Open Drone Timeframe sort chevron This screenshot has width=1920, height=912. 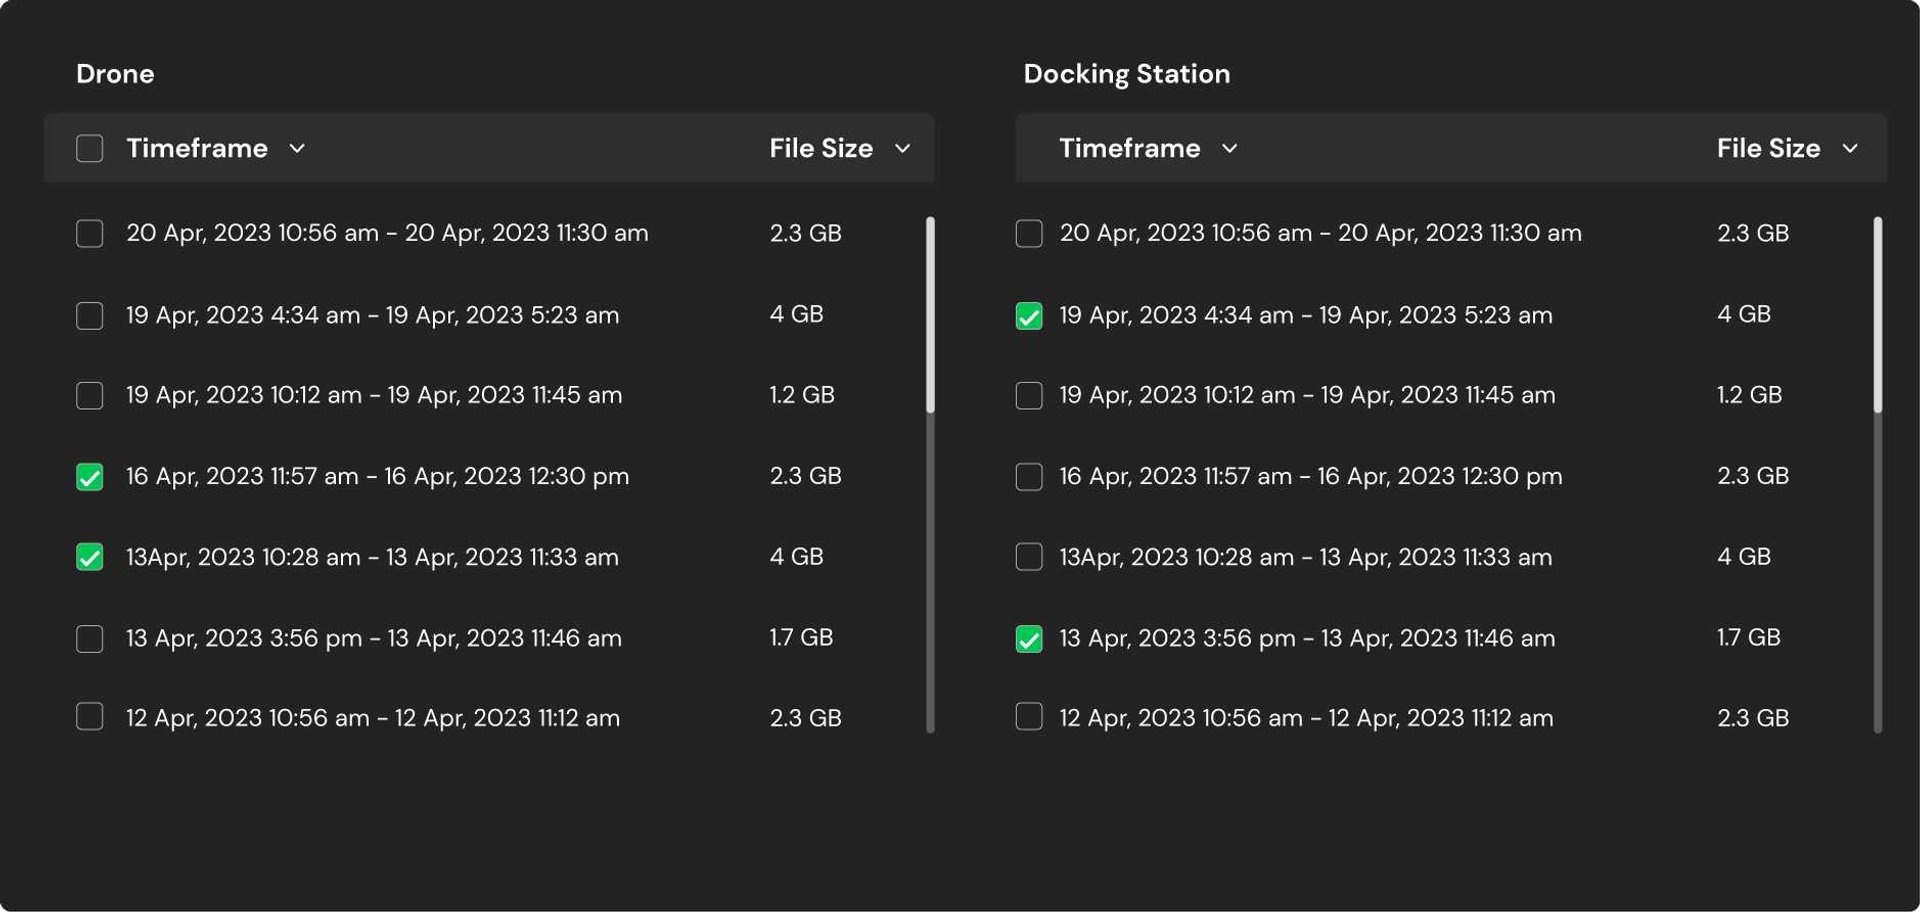pyautogui.click(x=297, y=148)
